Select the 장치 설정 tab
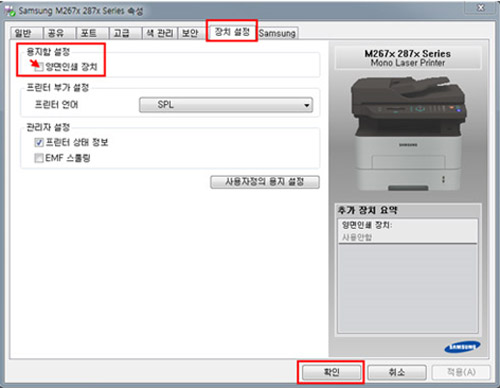 [232, 32]
